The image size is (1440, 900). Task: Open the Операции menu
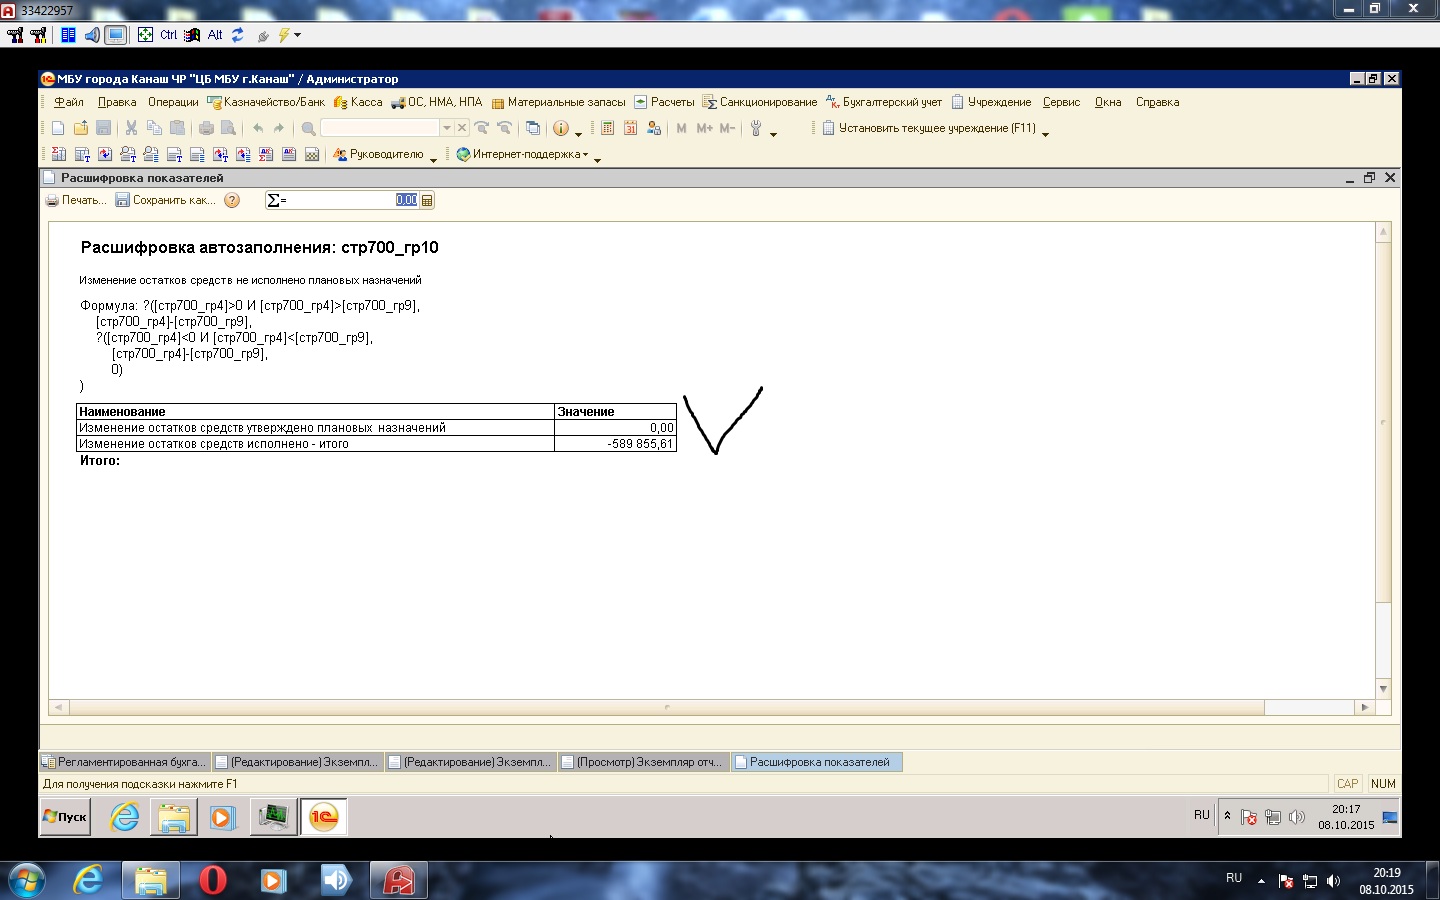(173, 102)
